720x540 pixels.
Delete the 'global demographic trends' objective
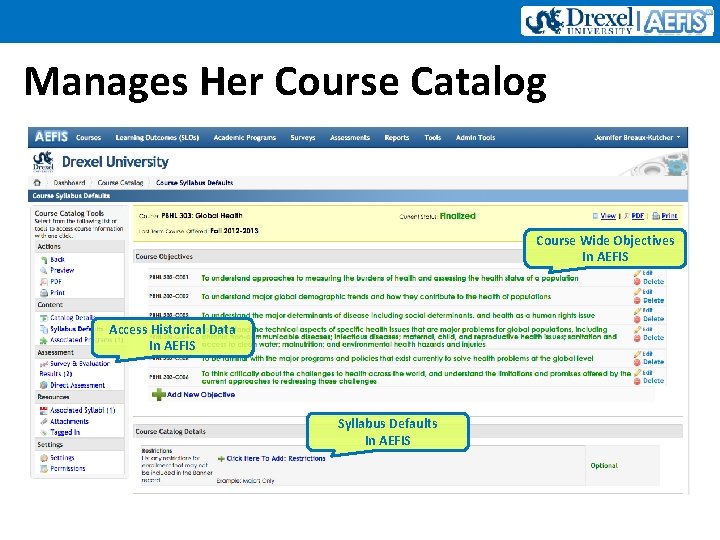point(653,300)
